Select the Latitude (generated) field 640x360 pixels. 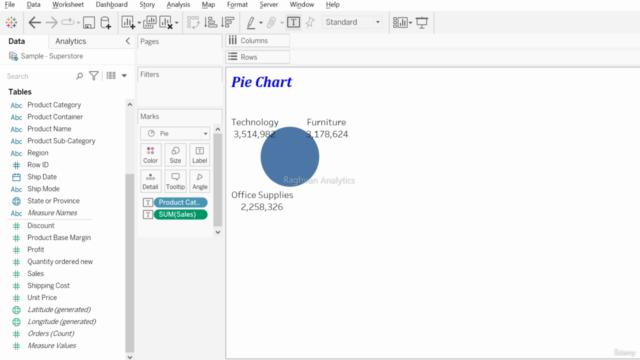pyautogui.click(x=59, y=309)
